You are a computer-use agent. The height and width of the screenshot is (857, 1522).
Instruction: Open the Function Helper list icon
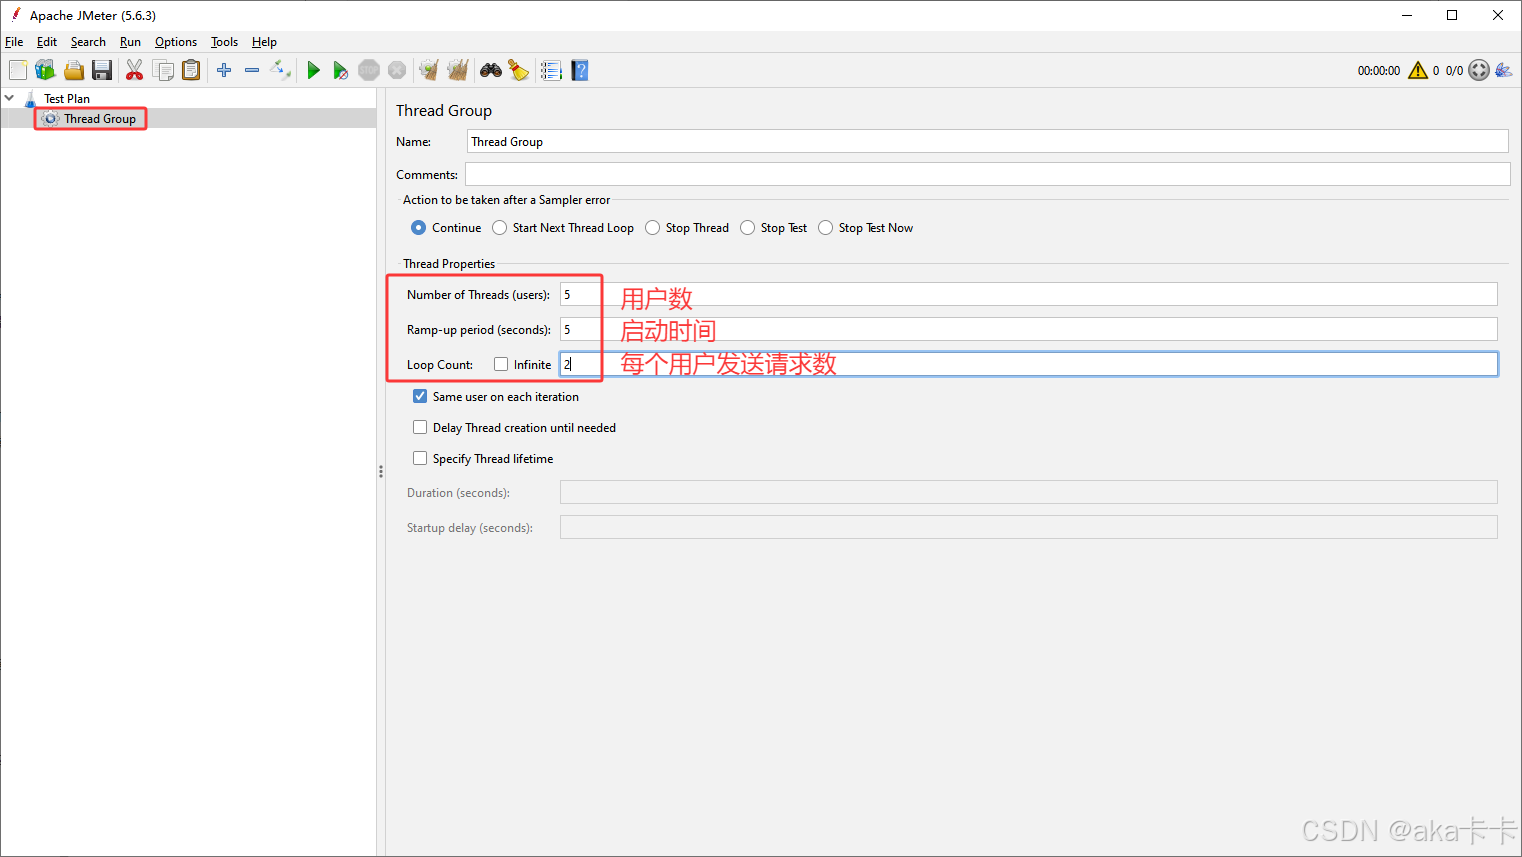[551, 70]
